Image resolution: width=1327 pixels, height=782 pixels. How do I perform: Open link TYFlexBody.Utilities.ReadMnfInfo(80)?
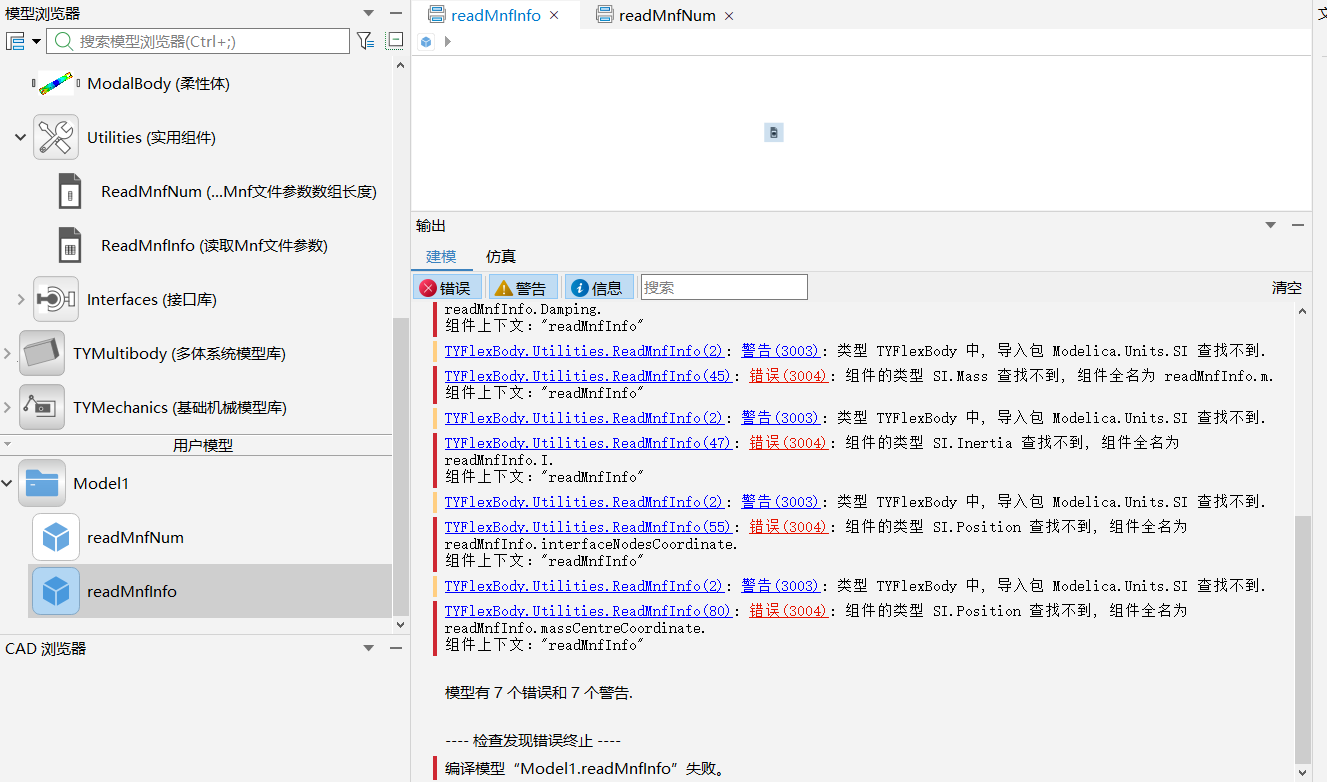pyautogui.click(x=588, y=611)
